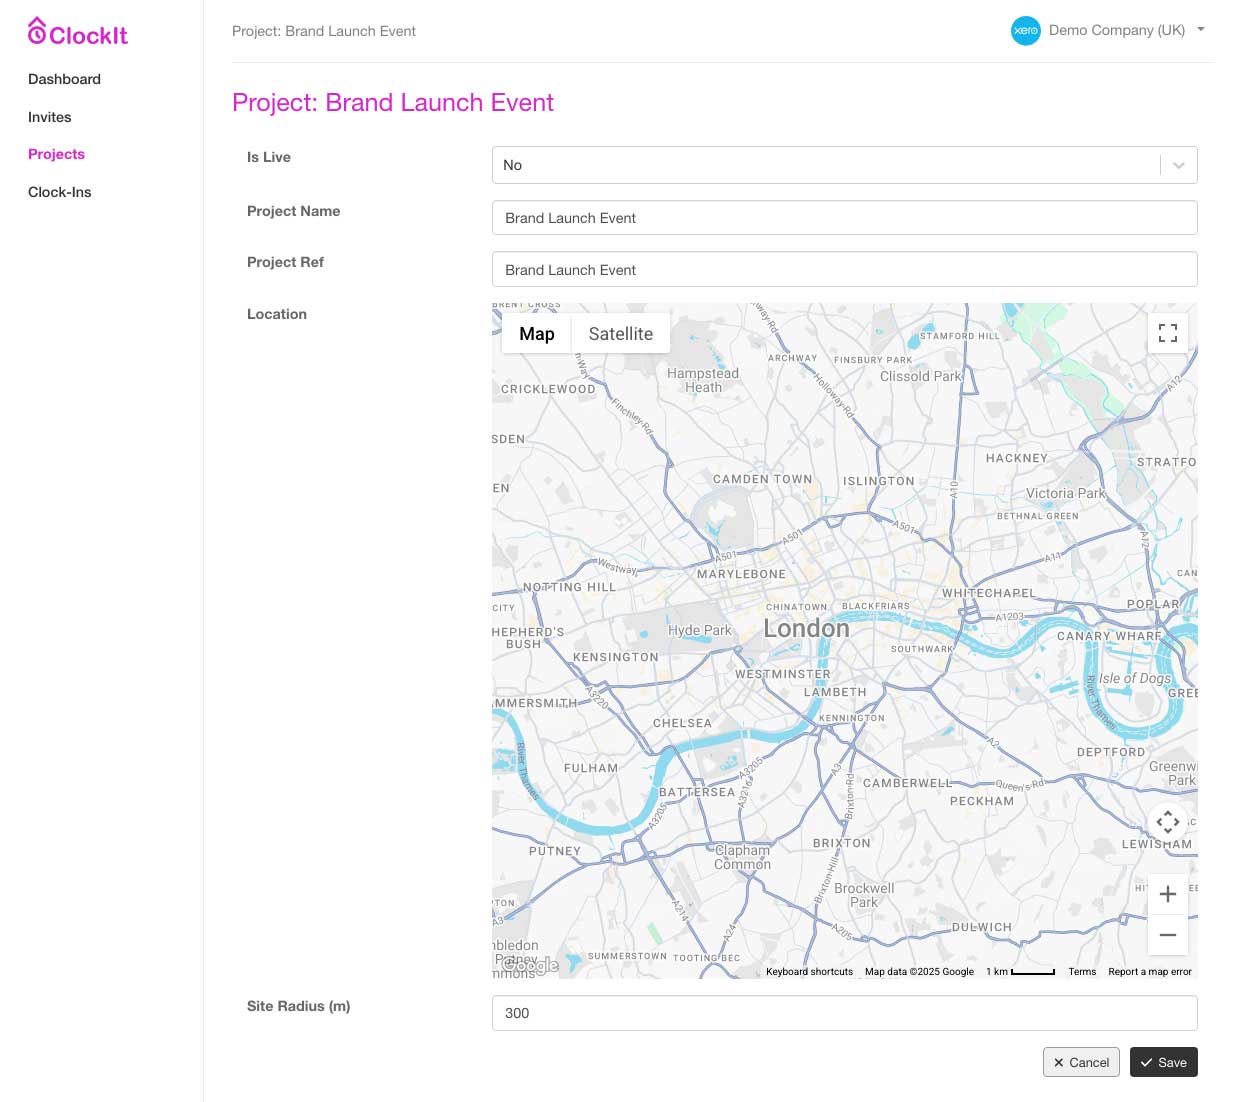1240x1102 pixels.
Task: Open the map Terms link
Action: (1082, 972)
